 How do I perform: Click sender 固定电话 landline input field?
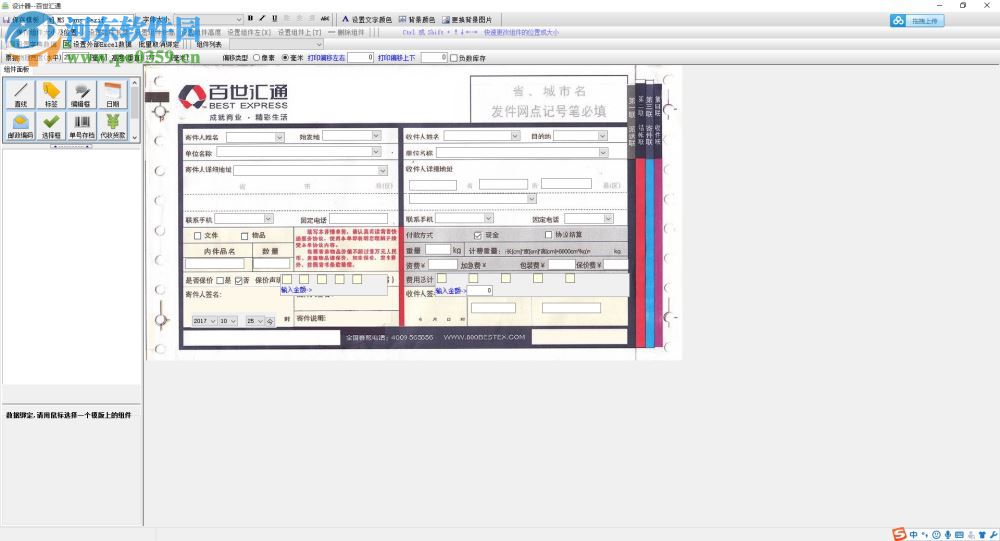[x=358, y=219]
